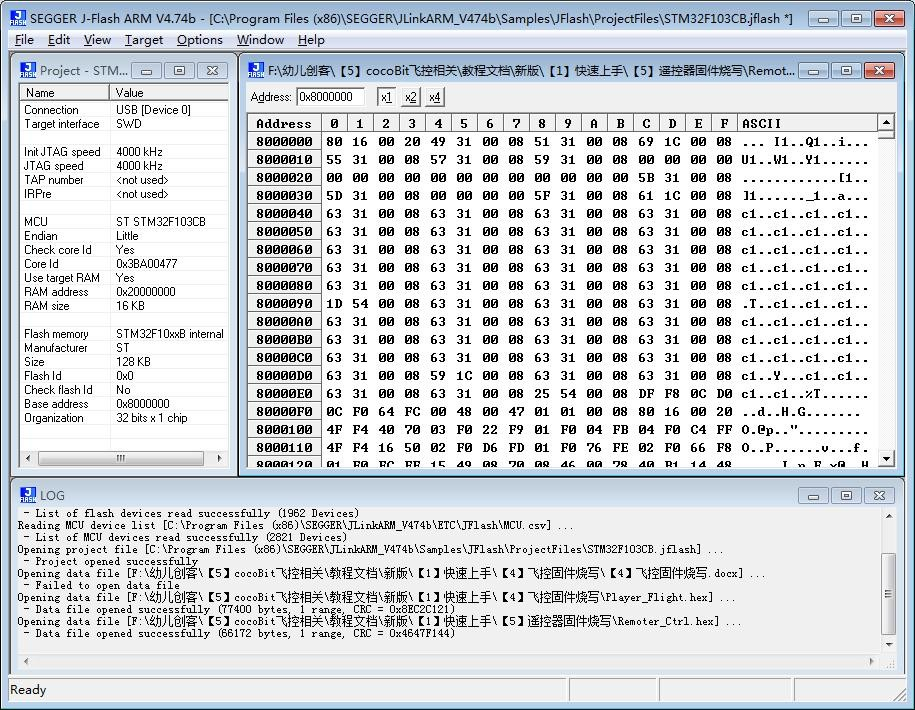Click the Value column header in Project panel
Viewport: 915px width, 710px height.
pyautogui.click(x=169, y=93)
